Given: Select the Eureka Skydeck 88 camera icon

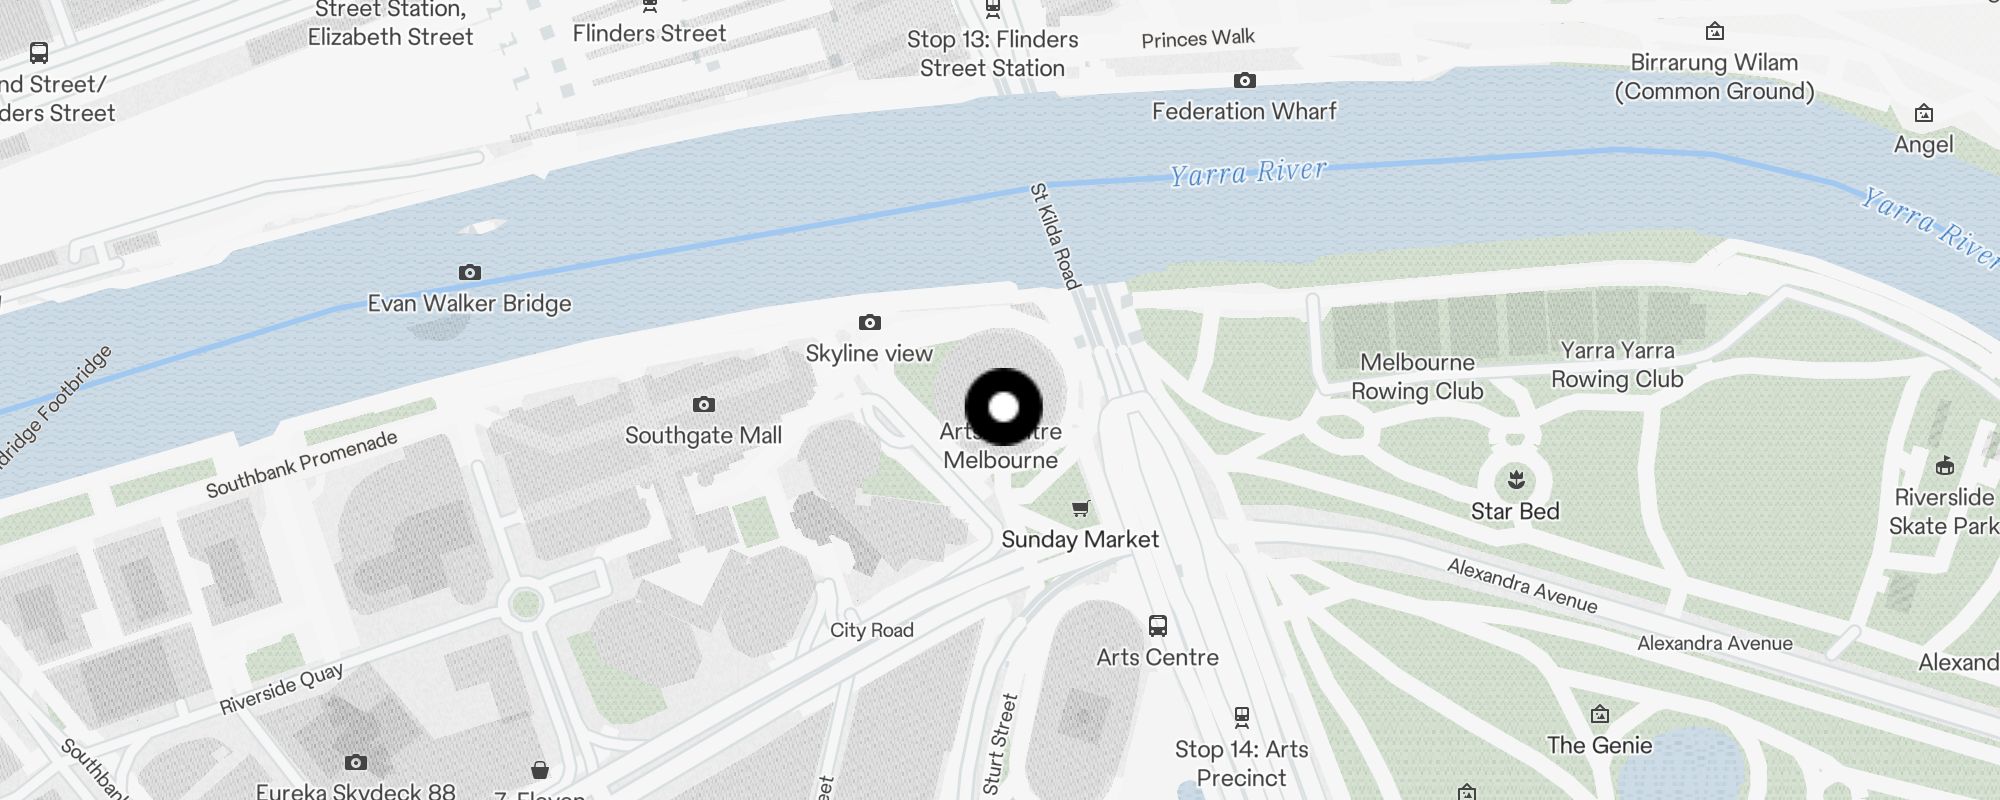Looking at the screenshot, I should click(356, 763).
